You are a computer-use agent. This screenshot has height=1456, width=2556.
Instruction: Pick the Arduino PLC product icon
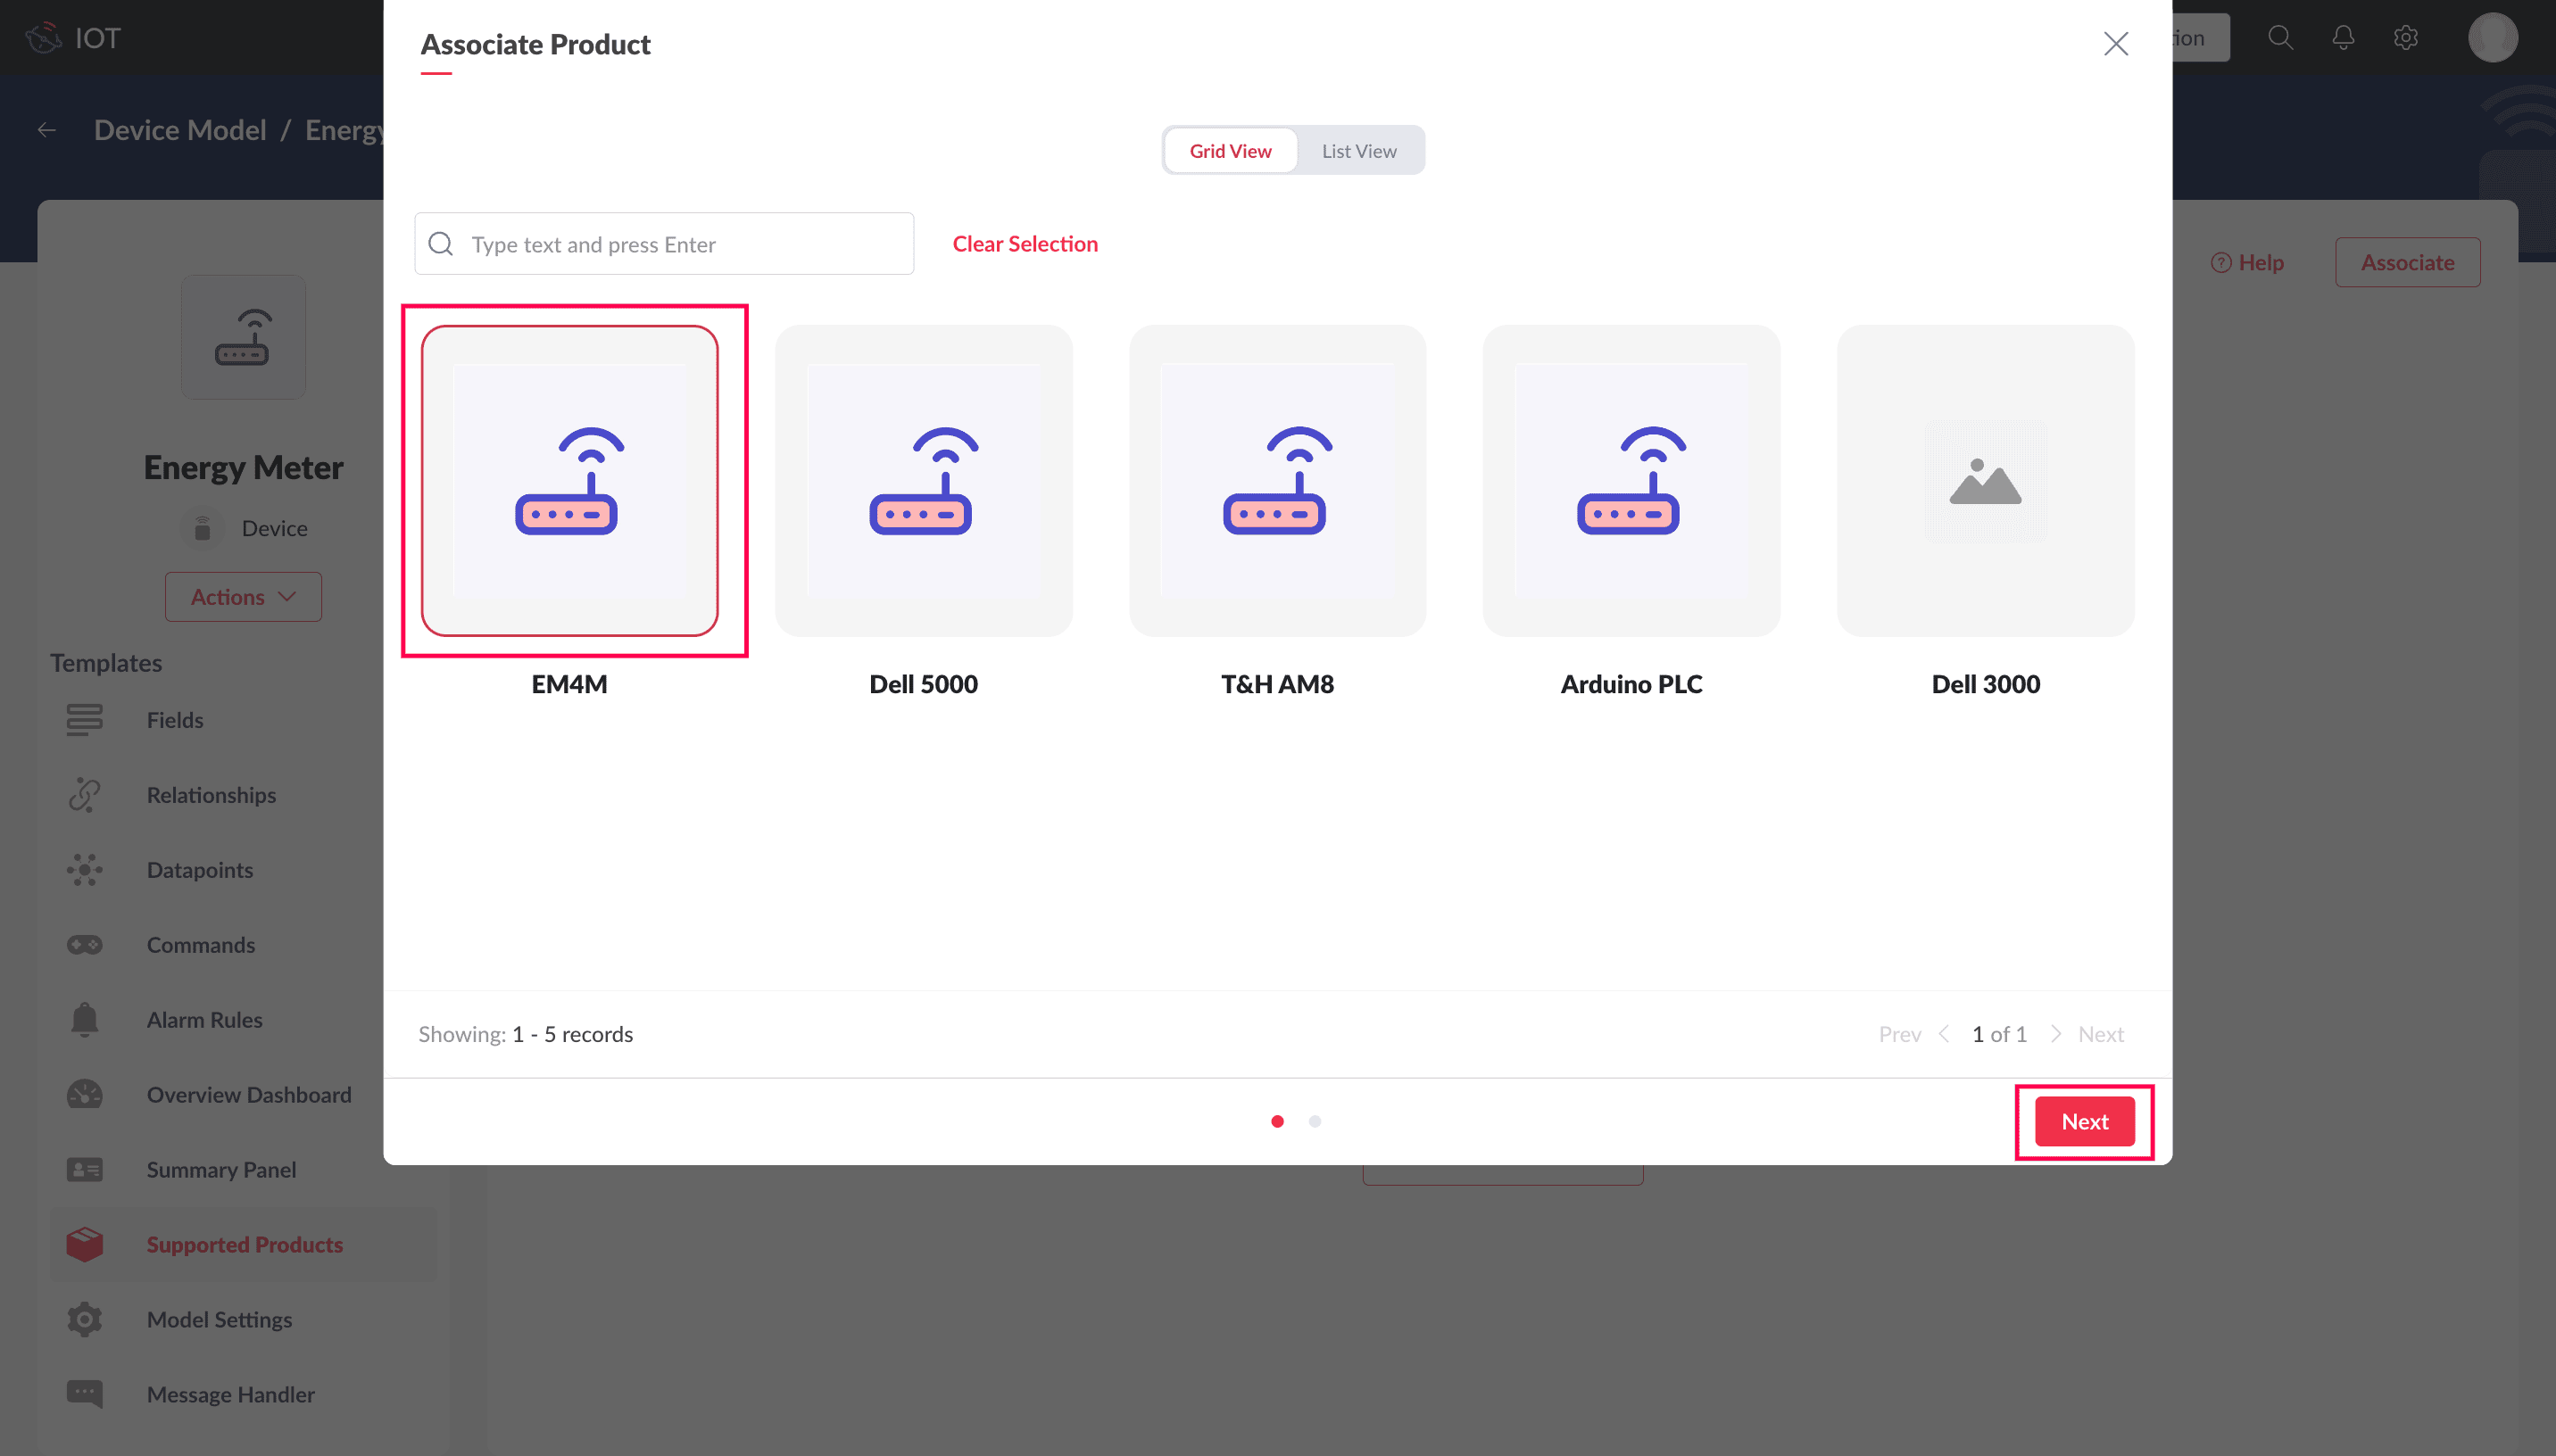1629,481
